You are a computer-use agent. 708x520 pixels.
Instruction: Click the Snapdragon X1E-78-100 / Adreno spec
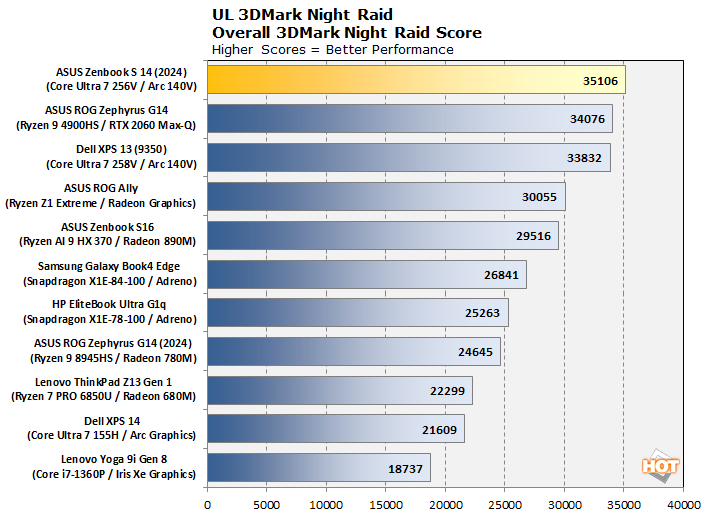coord(110,319)
